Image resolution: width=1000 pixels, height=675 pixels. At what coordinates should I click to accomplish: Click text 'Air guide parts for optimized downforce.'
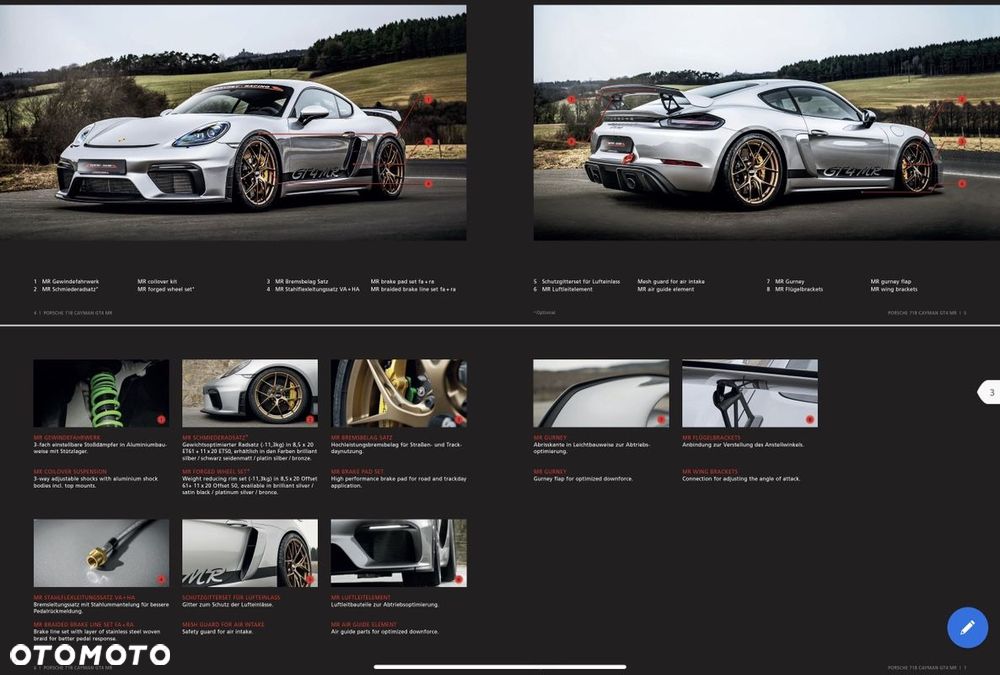[x=385, y=632]
